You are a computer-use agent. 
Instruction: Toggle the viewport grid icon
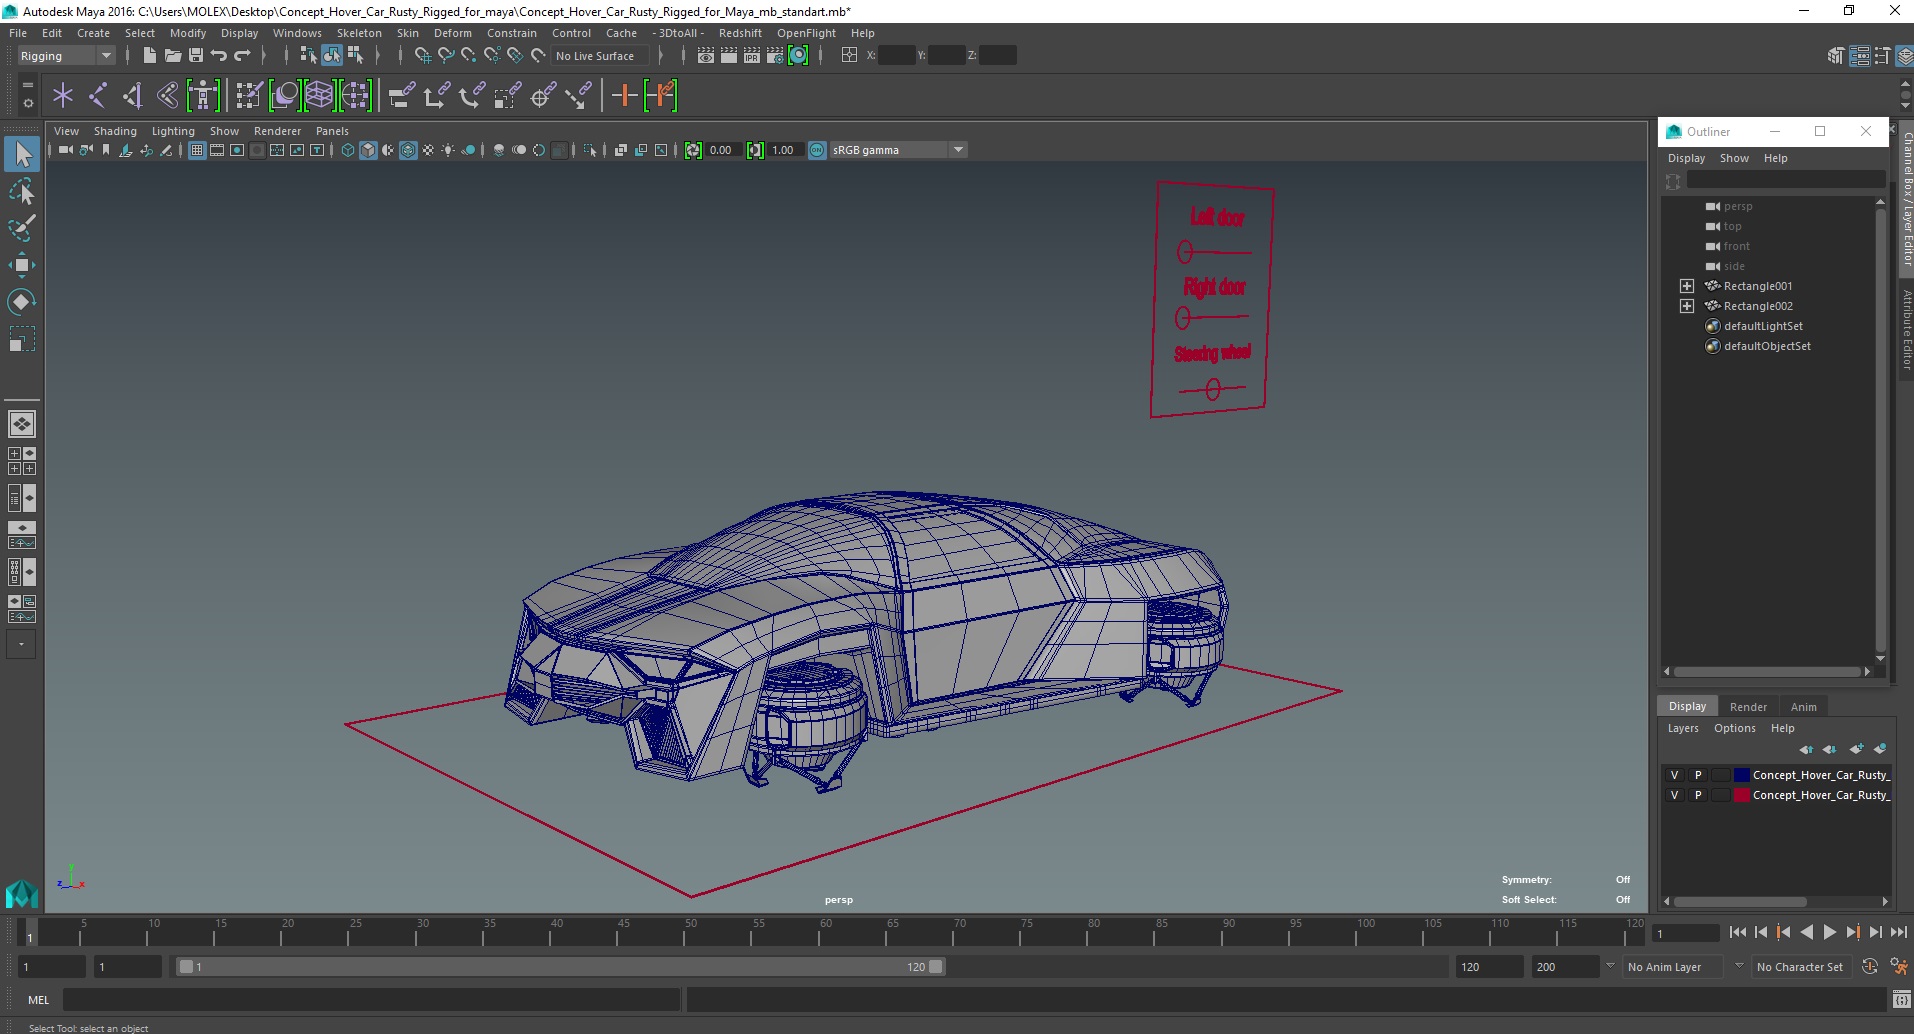[x=197, y=150]
